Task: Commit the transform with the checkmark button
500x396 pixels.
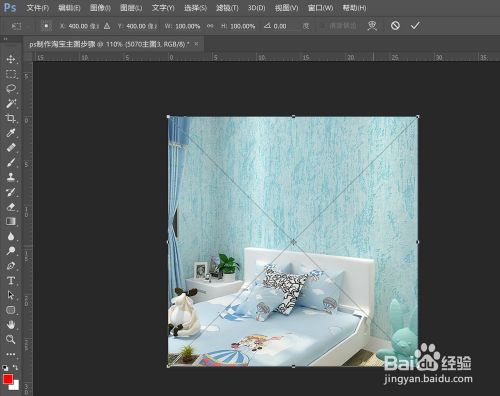Action: point(415,26)
